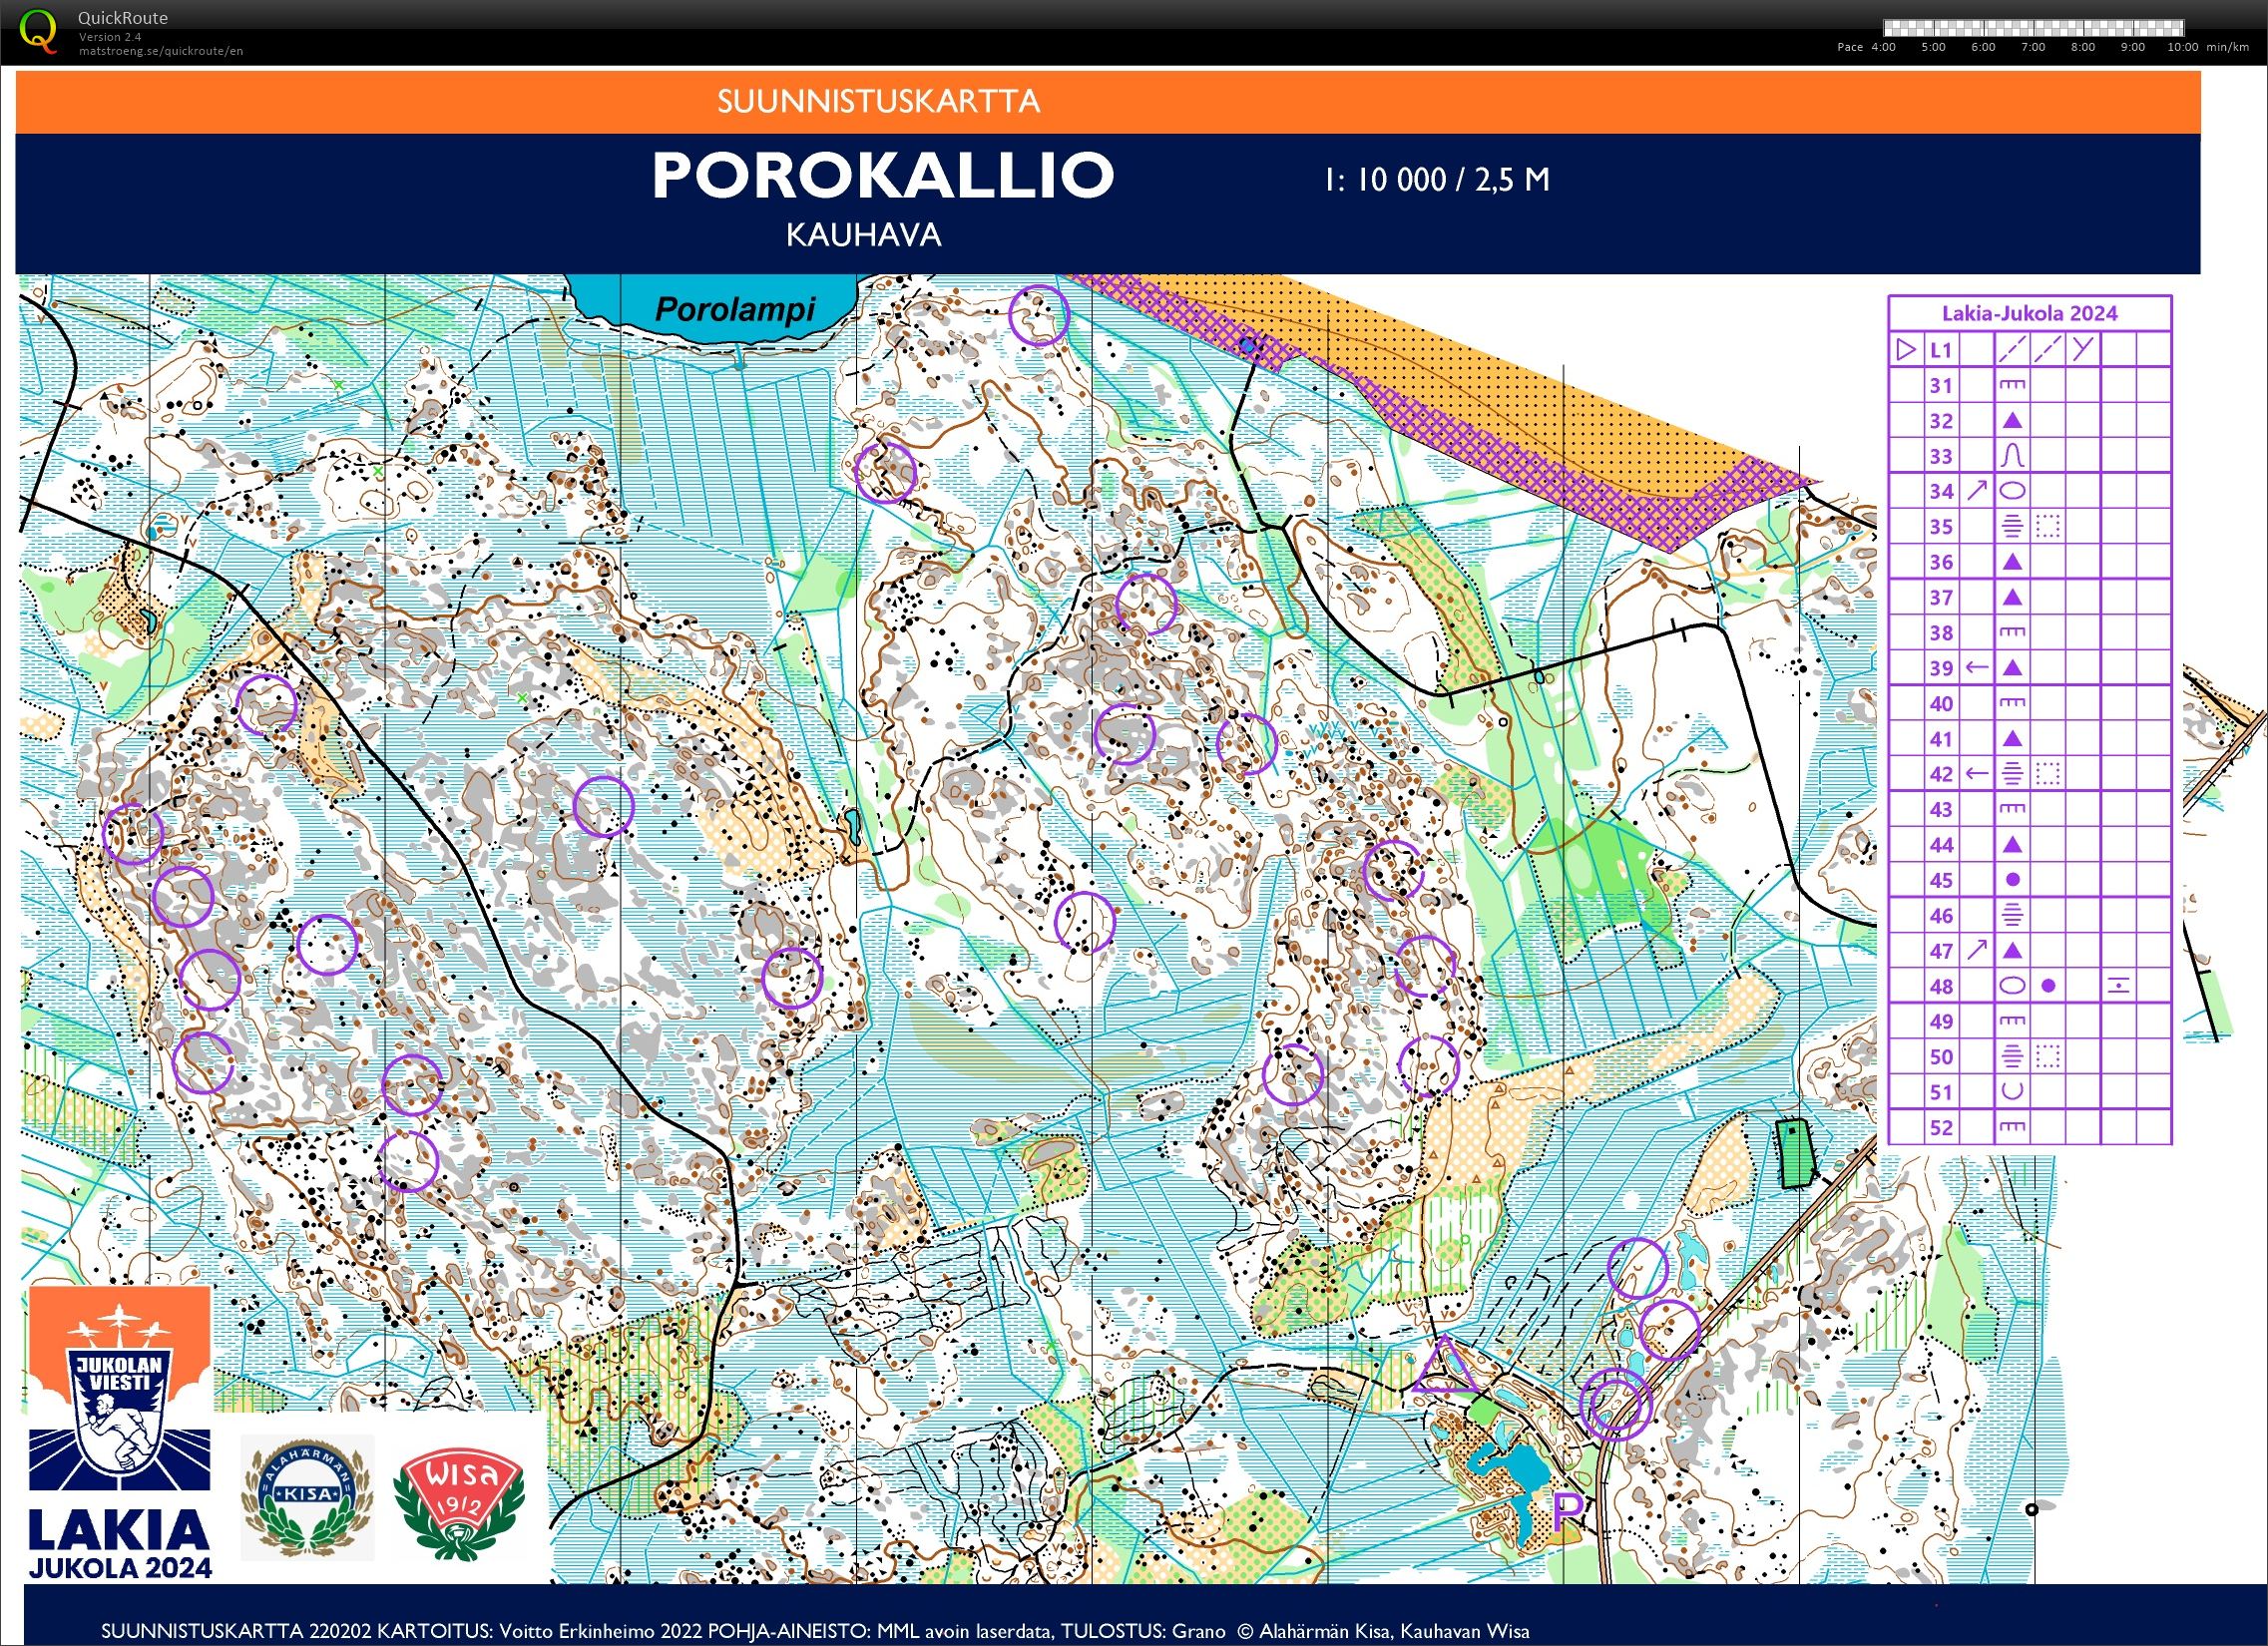The height and width of the screenshot is (1646, 2268).
Task: Click the left arrow in control 39 row
Action: (1977, 667)
